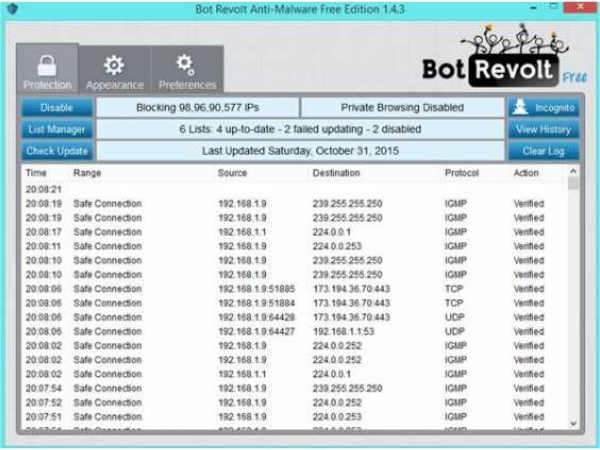Click the Check Update button
The image size is (600, 450).
(x=57, y=151)
